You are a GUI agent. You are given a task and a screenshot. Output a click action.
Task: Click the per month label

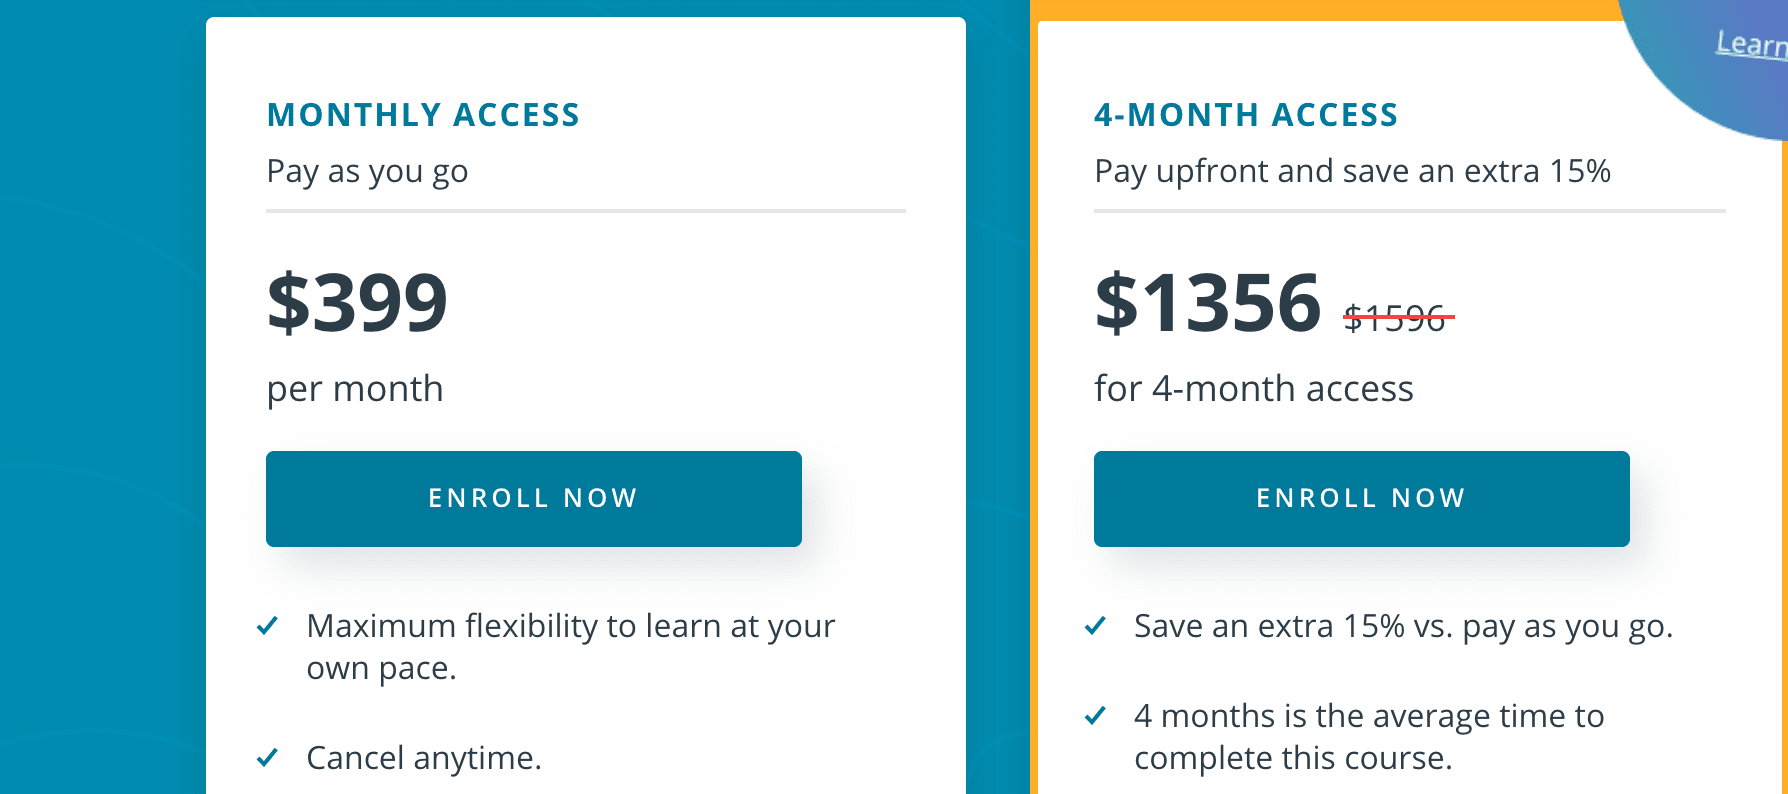[x=355, y=390]
